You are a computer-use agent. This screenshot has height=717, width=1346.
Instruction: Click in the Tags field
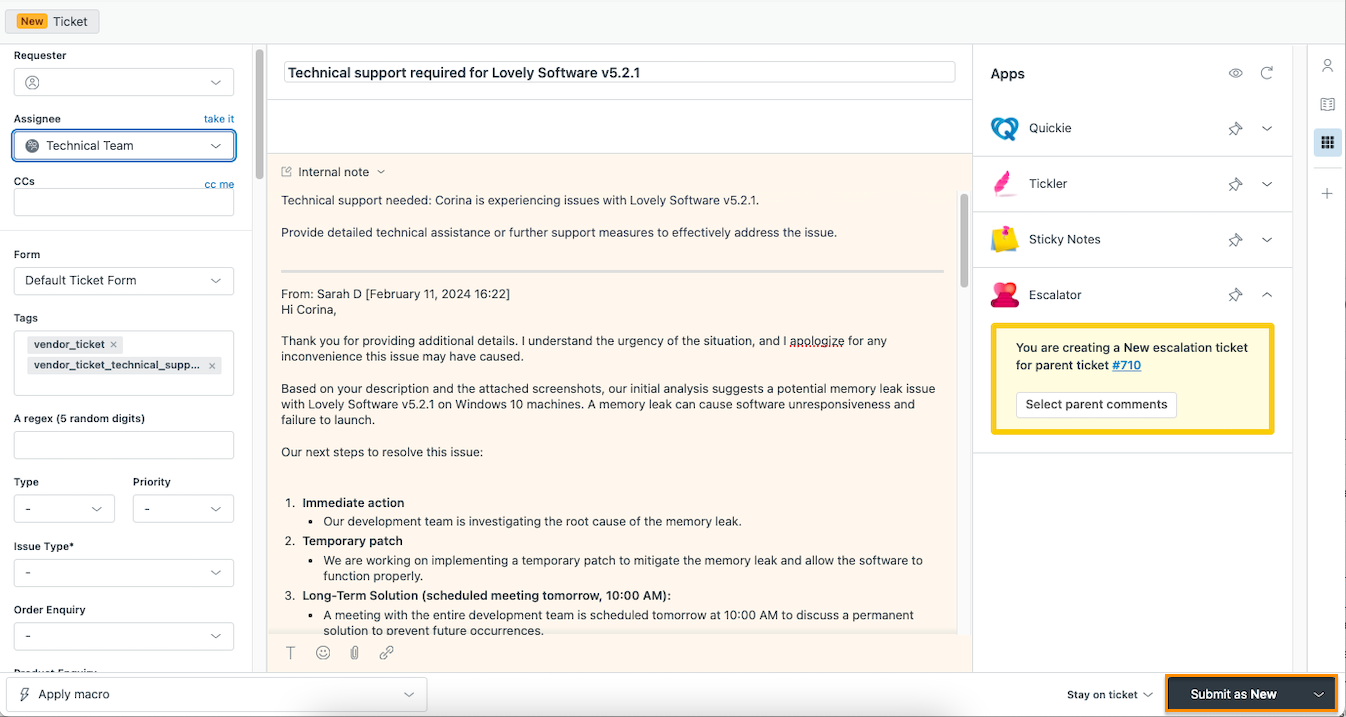pos(124,363)
